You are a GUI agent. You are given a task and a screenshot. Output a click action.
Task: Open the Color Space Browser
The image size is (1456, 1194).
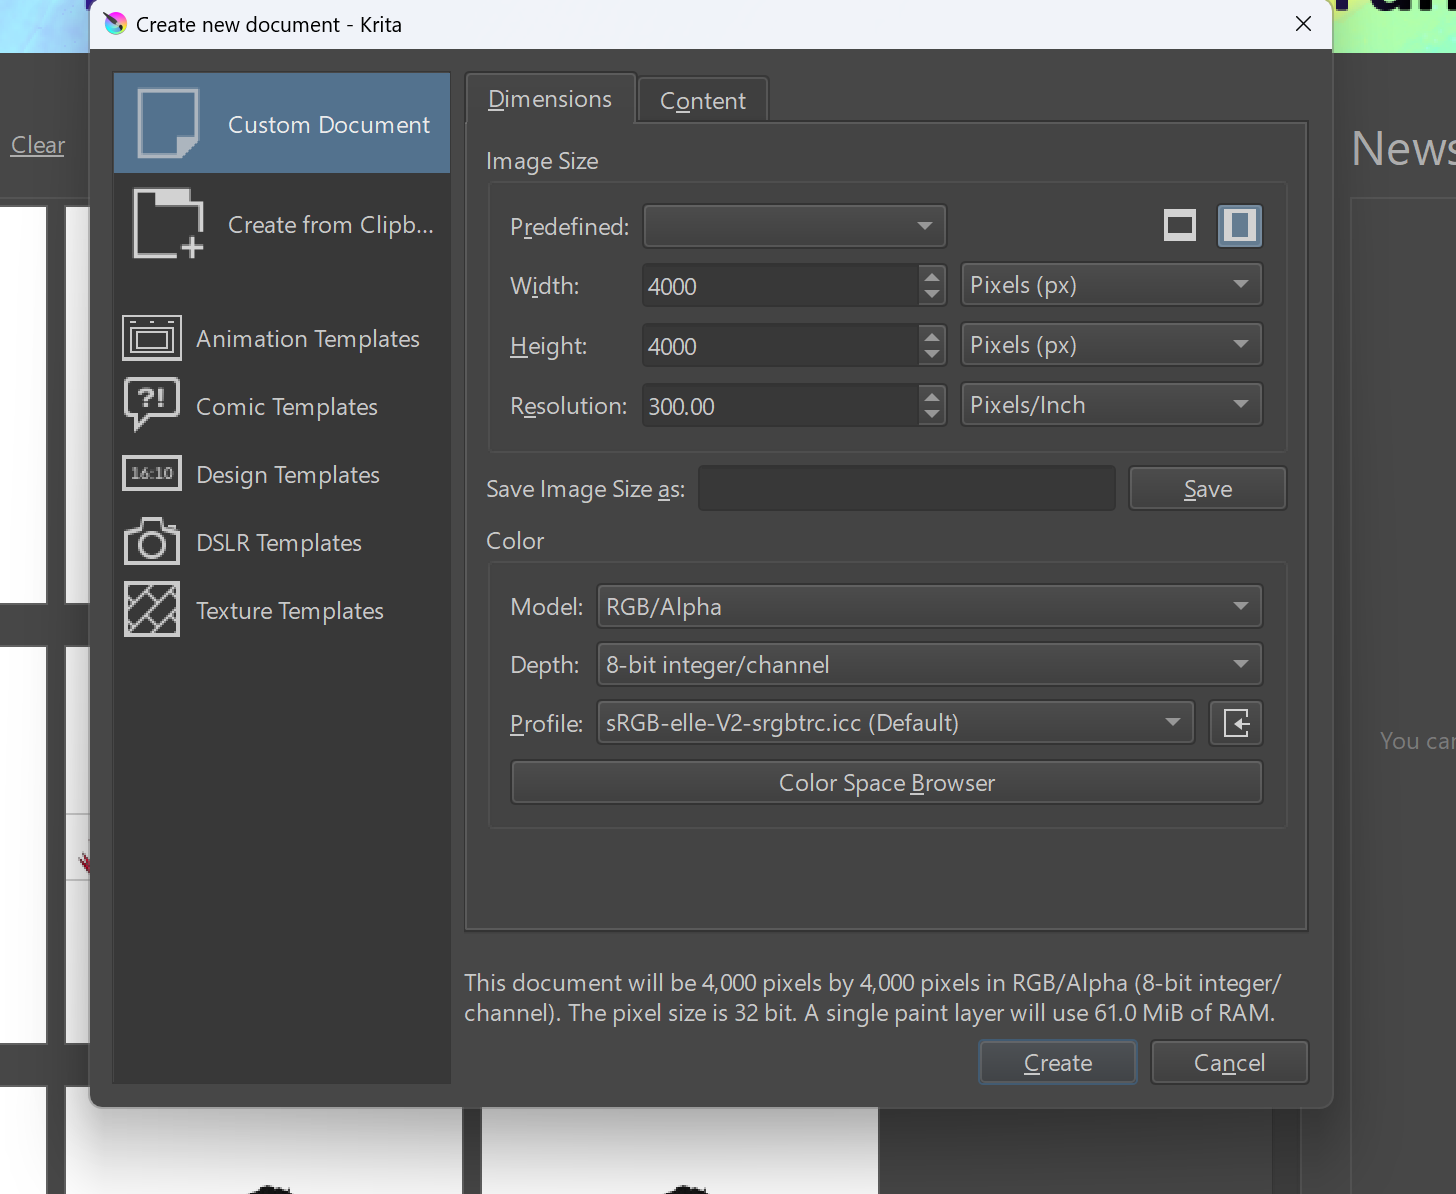click(886, 783)
